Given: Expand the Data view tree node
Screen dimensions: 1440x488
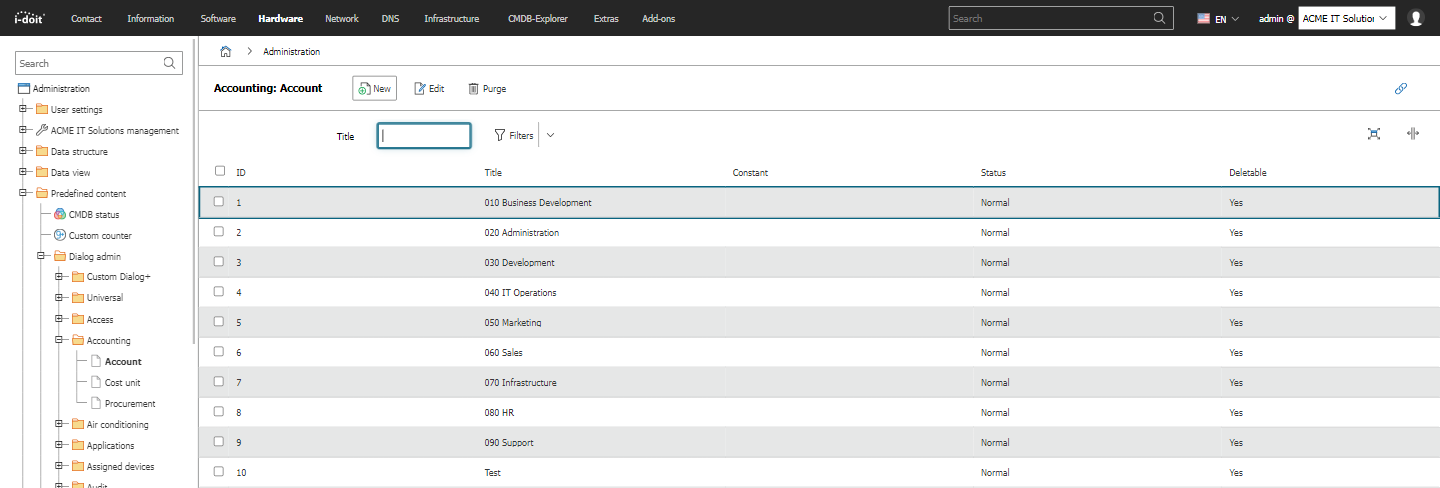Looking at the screenshot, I should (23, 173).
